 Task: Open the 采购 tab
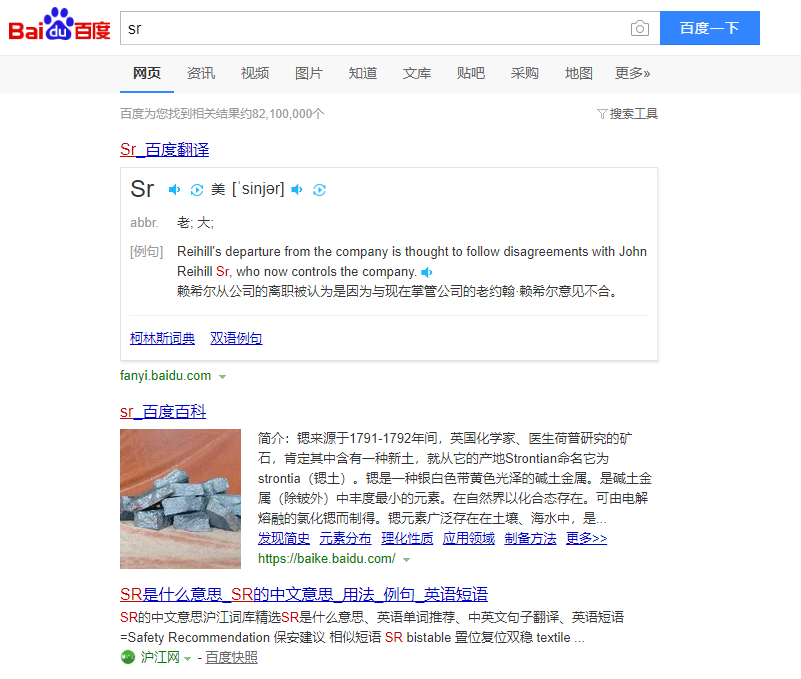tap(525, 74)
